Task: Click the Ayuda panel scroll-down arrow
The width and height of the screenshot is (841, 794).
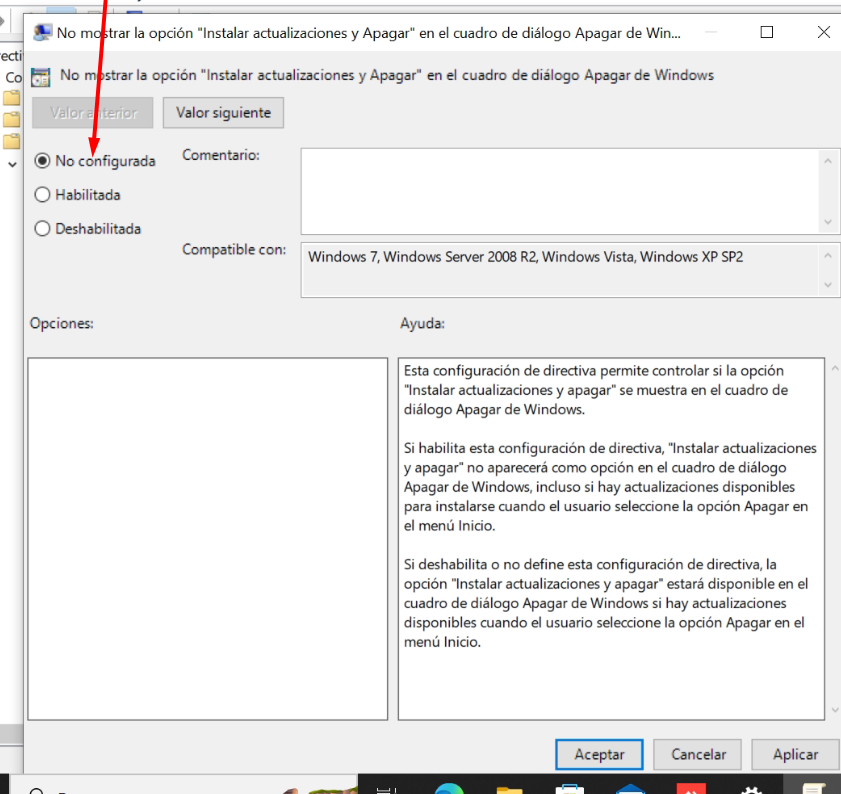Action: [833, 710]
